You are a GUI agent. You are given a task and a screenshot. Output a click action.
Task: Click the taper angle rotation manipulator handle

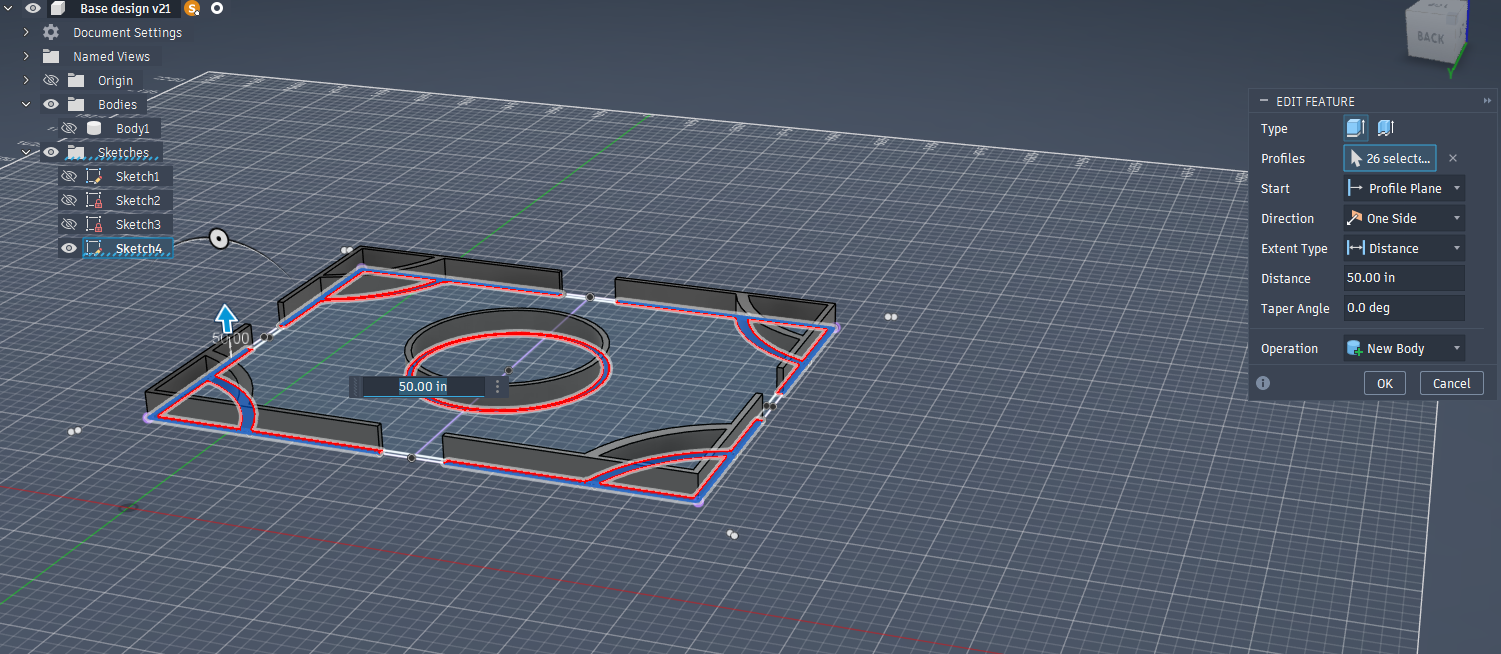tap(218, 239)
